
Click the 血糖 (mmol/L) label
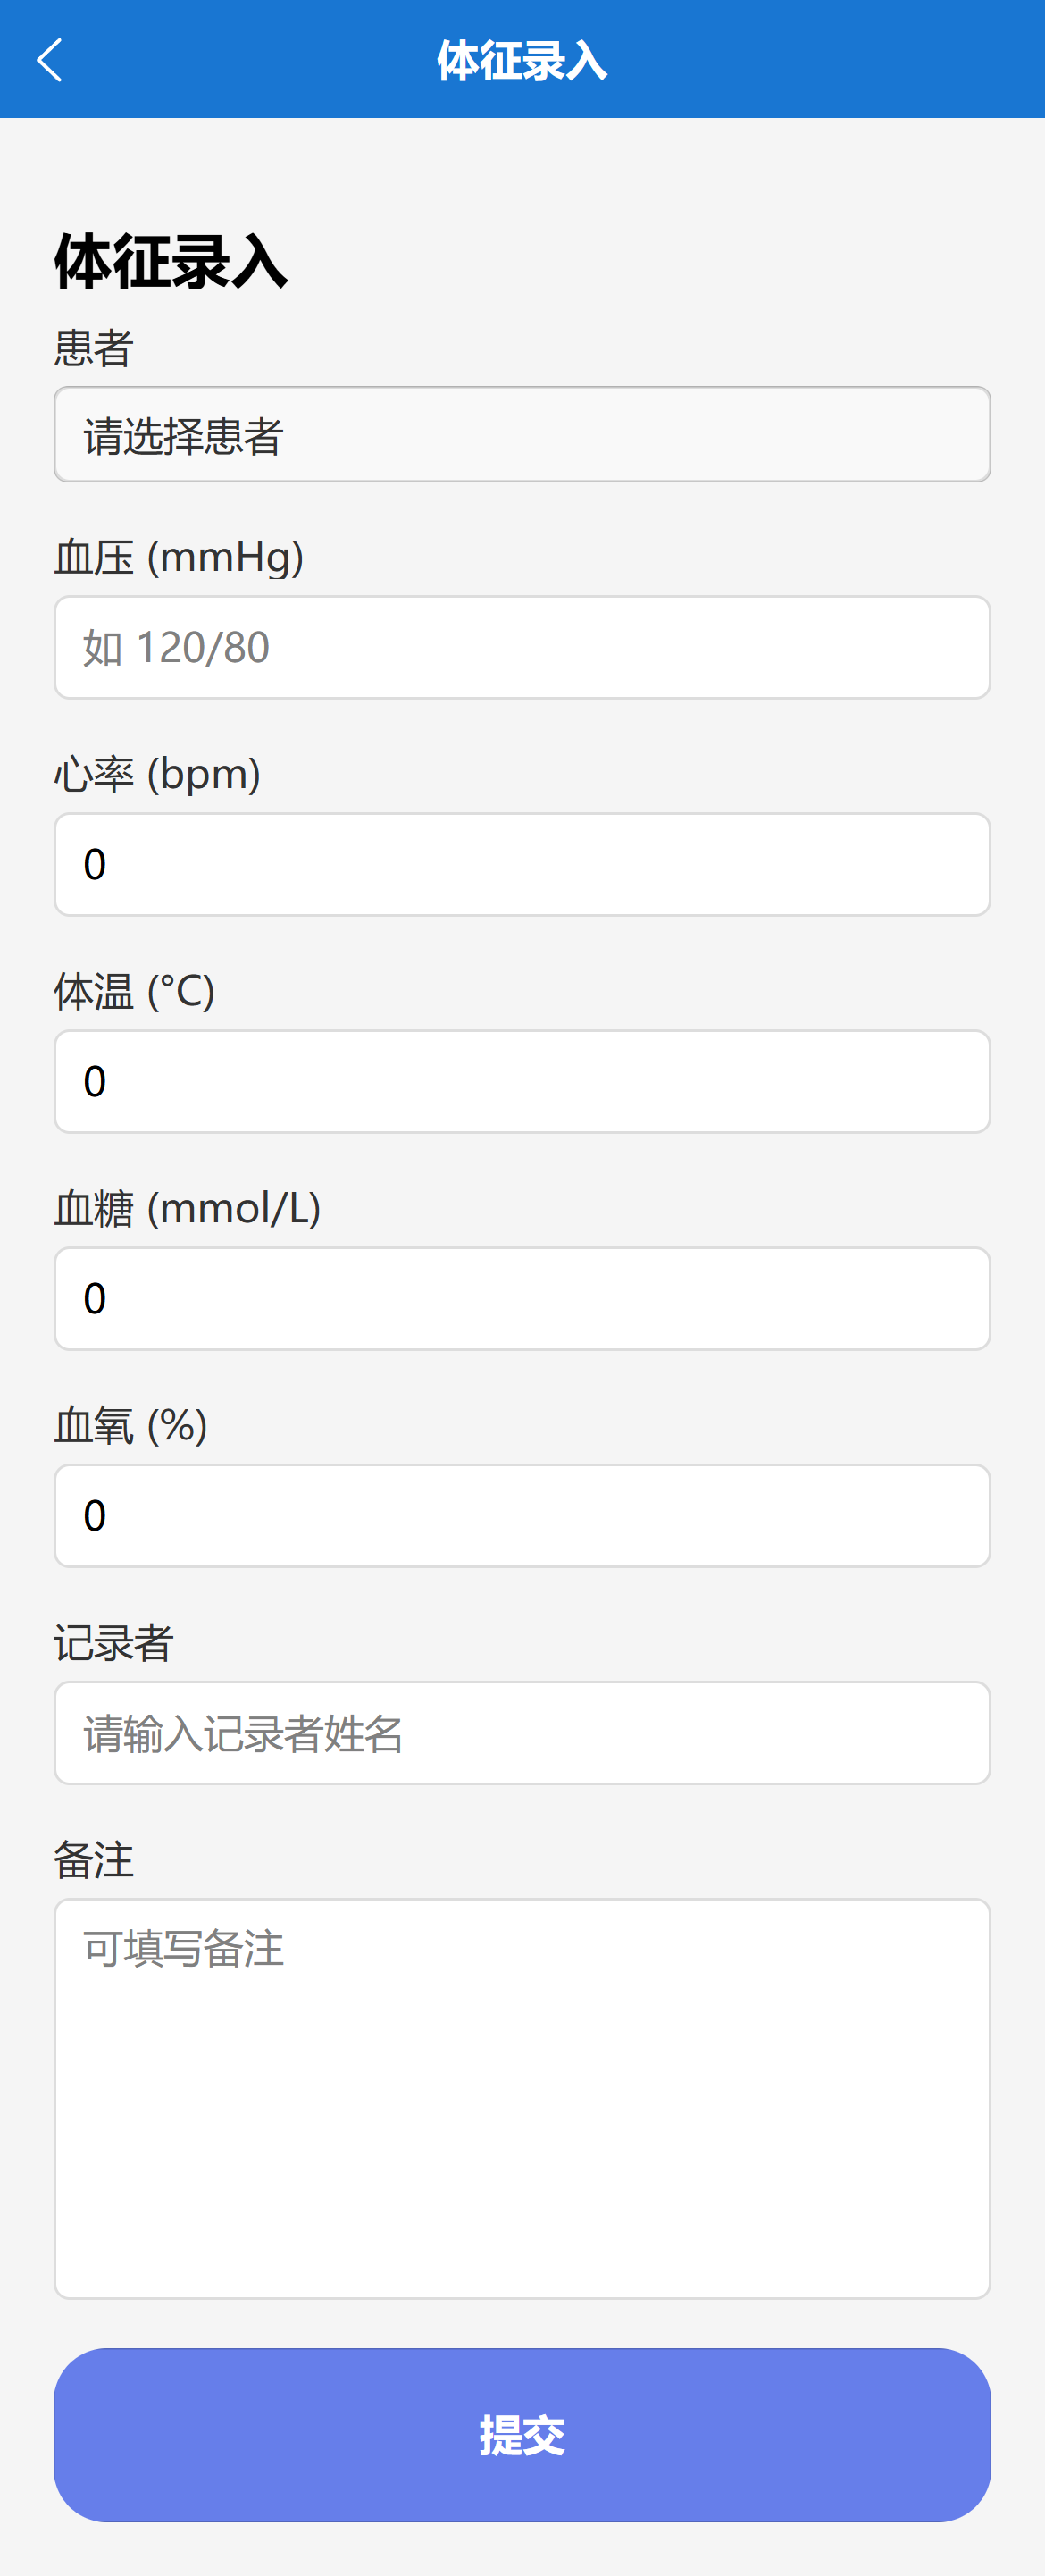click(x=187, y=1208)
